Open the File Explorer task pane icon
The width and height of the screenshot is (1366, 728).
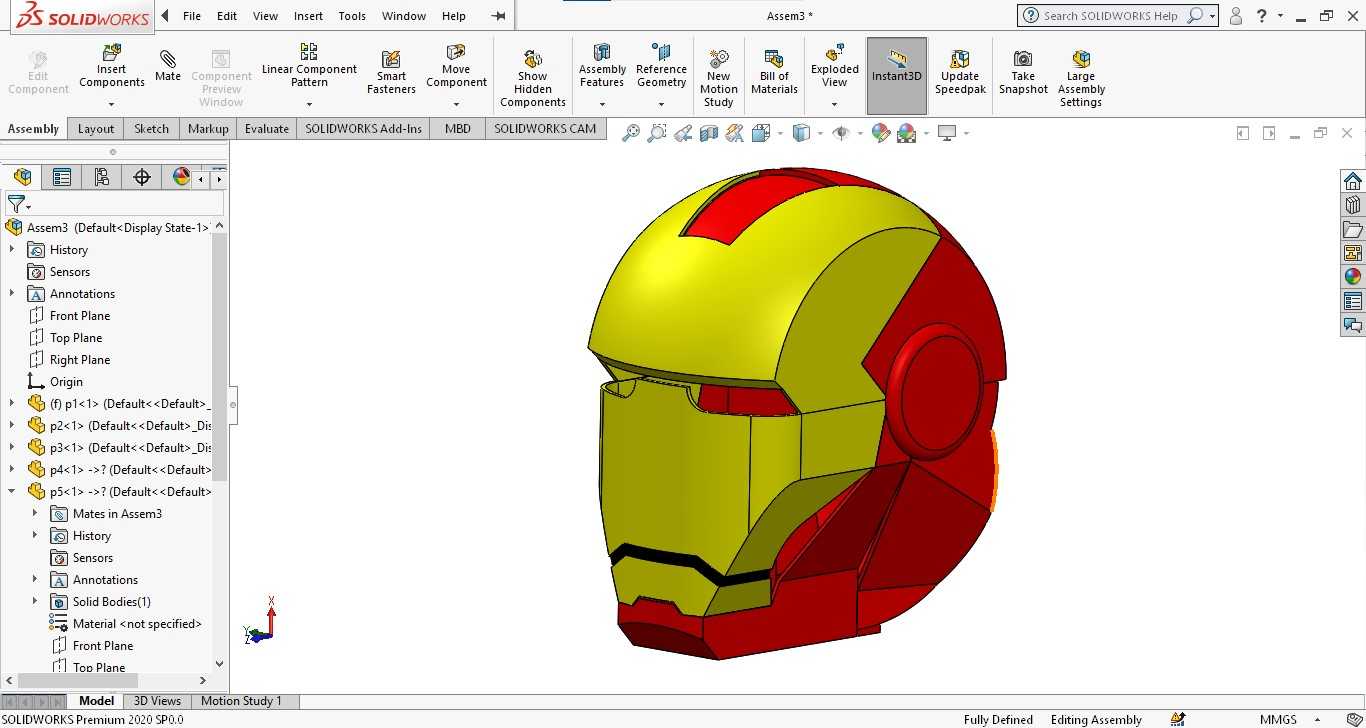pos(1353,229)
